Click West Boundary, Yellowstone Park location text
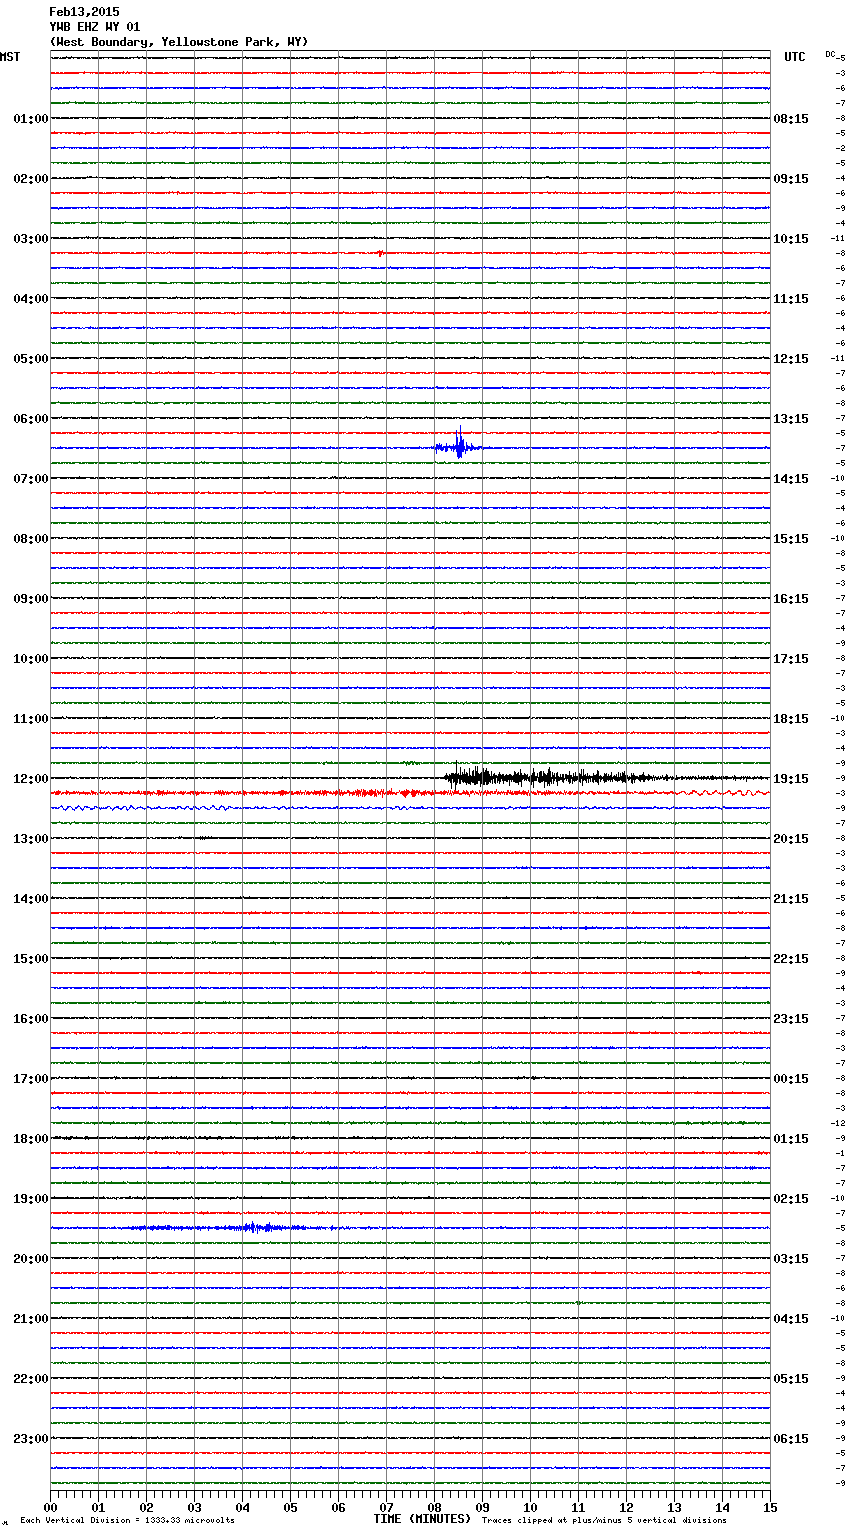Viewport: 850px width, 1534px height. (x=178, y=42)
